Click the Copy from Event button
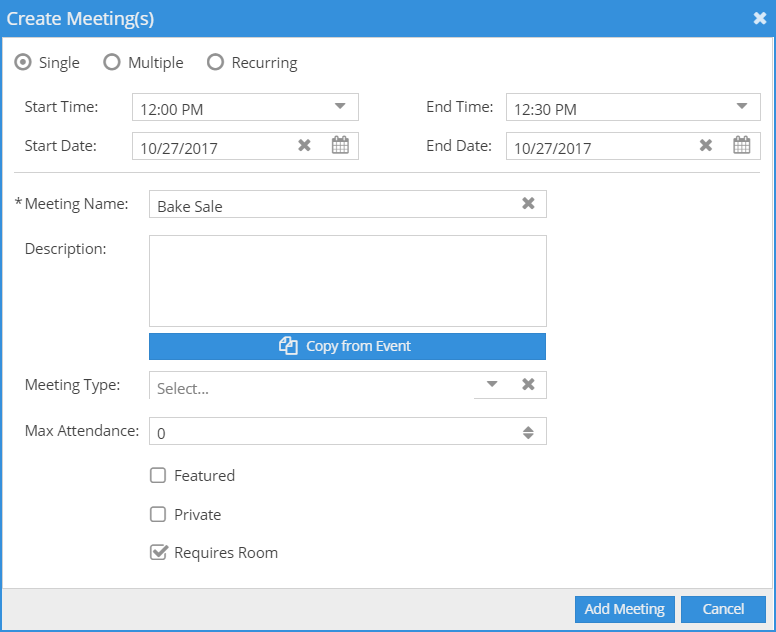The width and height of the screenshot is (776, 632). (x=347, y=346)
